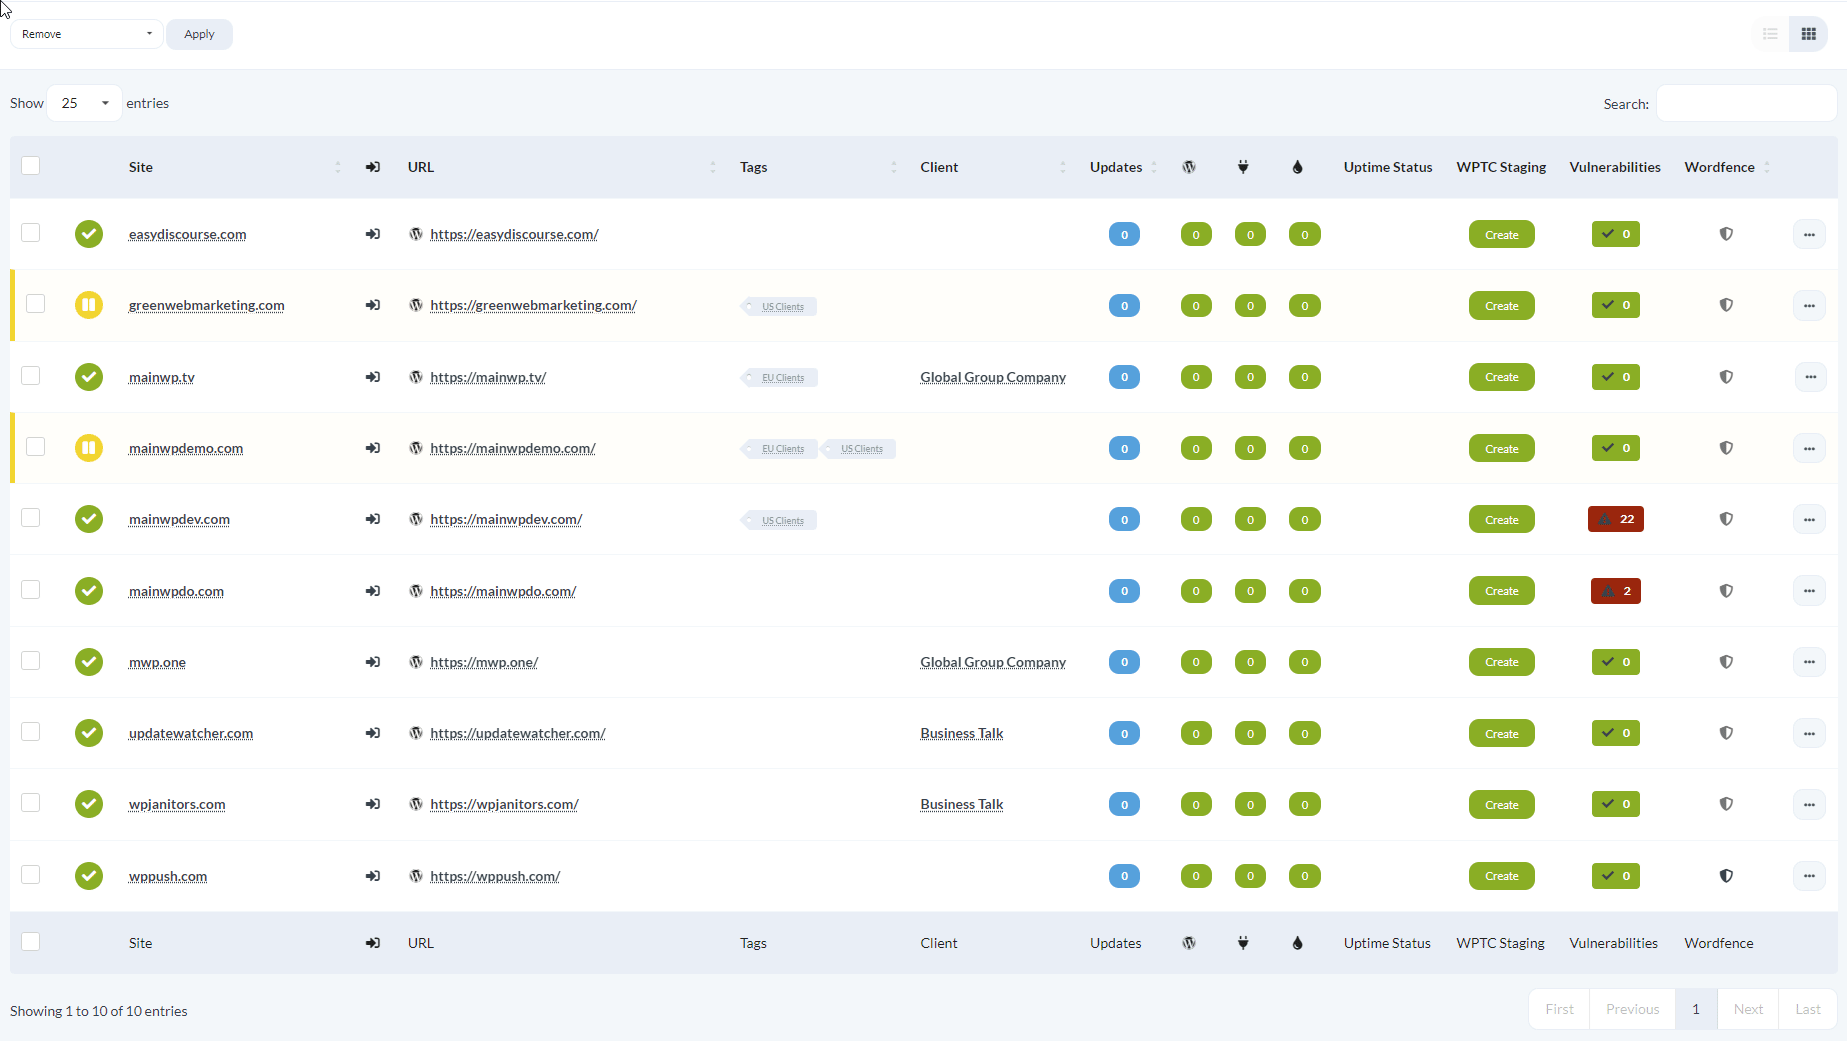Screen dimensions: 1847x1041
Task: Open Business Talk client for wpjanitors.com
Action: (962, 804)
